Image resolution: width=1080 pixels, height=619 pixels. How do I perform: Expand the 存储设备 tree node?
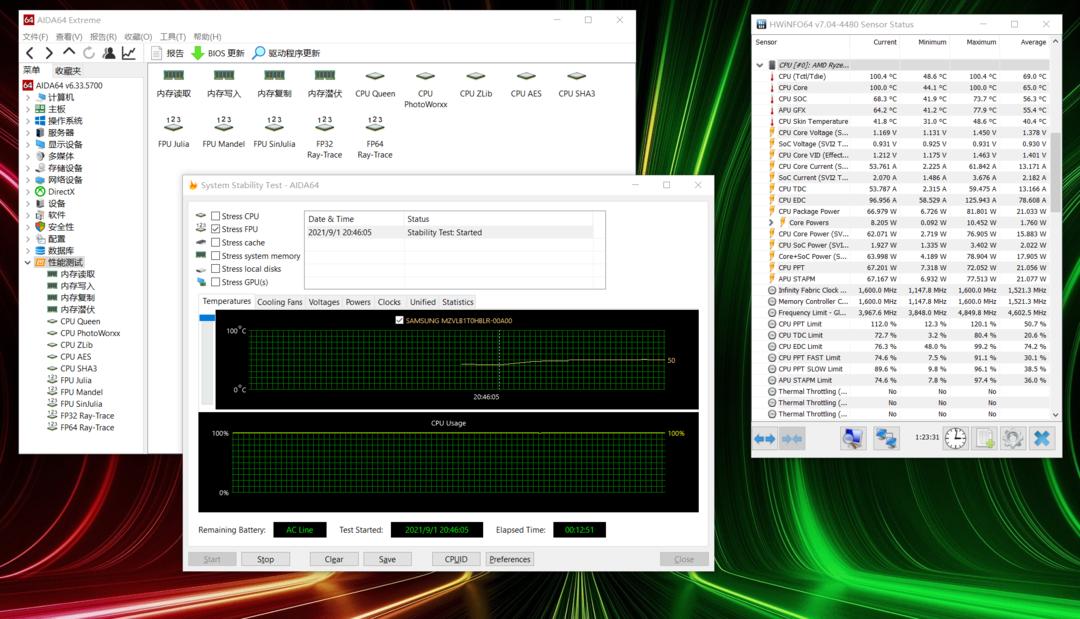point(28,168)
